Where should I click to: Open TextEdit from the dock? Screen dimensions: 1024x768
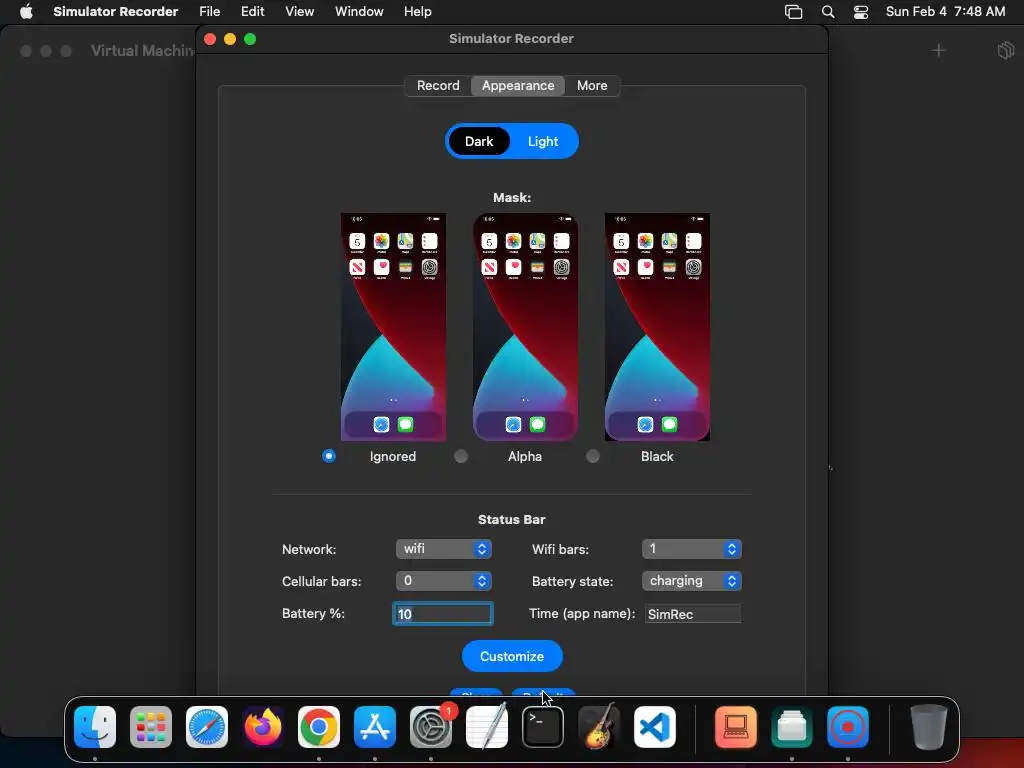click(x=487, y=727)
